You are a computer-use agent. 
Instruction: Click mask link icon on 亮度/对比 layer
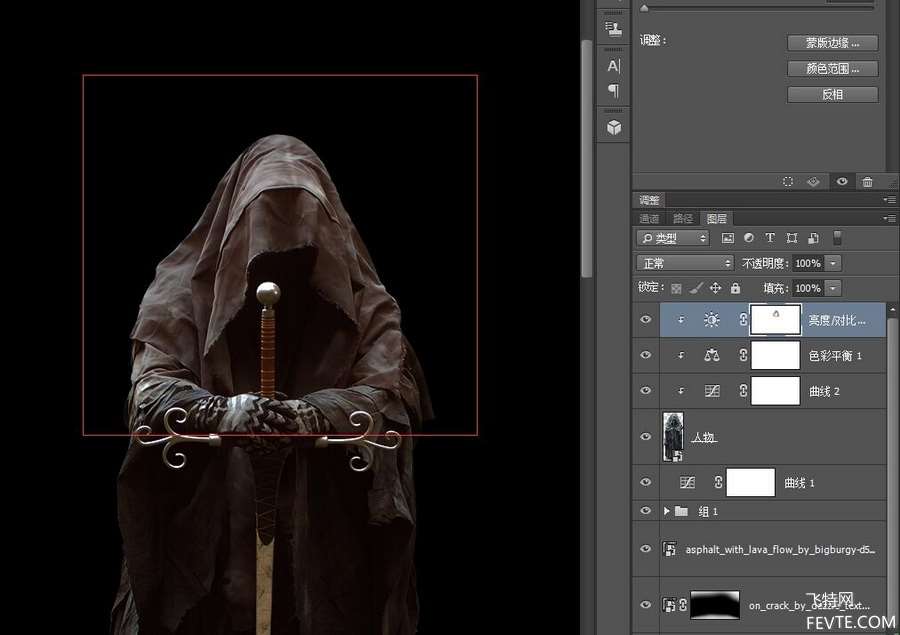(x=743, y=320)
